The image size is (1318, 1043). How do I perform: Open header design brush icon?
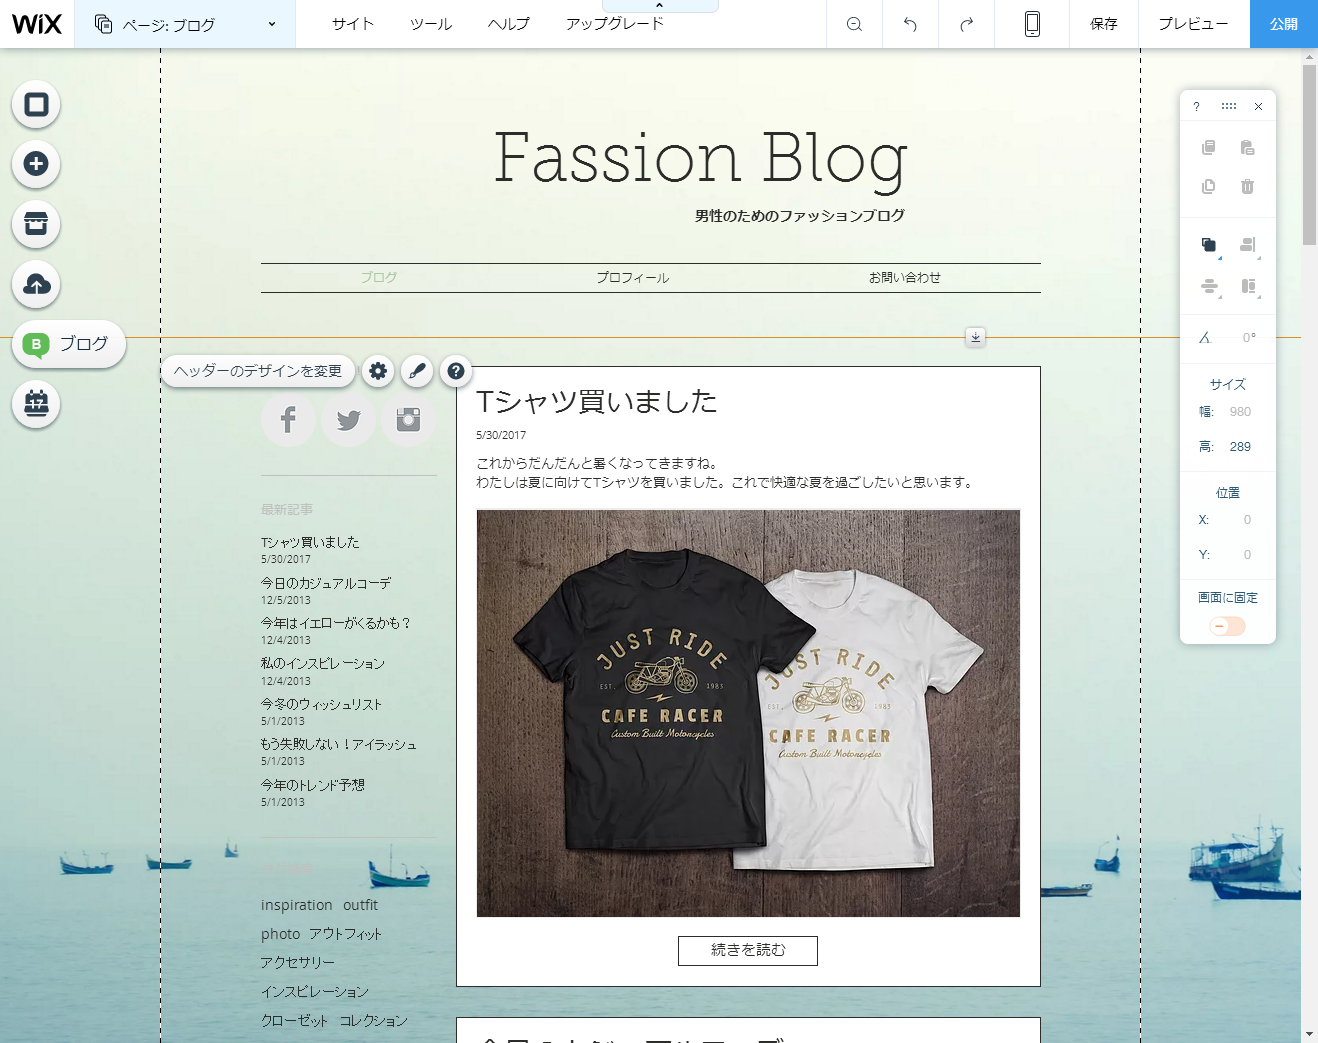pyautogui.click(x=417, y=371)
